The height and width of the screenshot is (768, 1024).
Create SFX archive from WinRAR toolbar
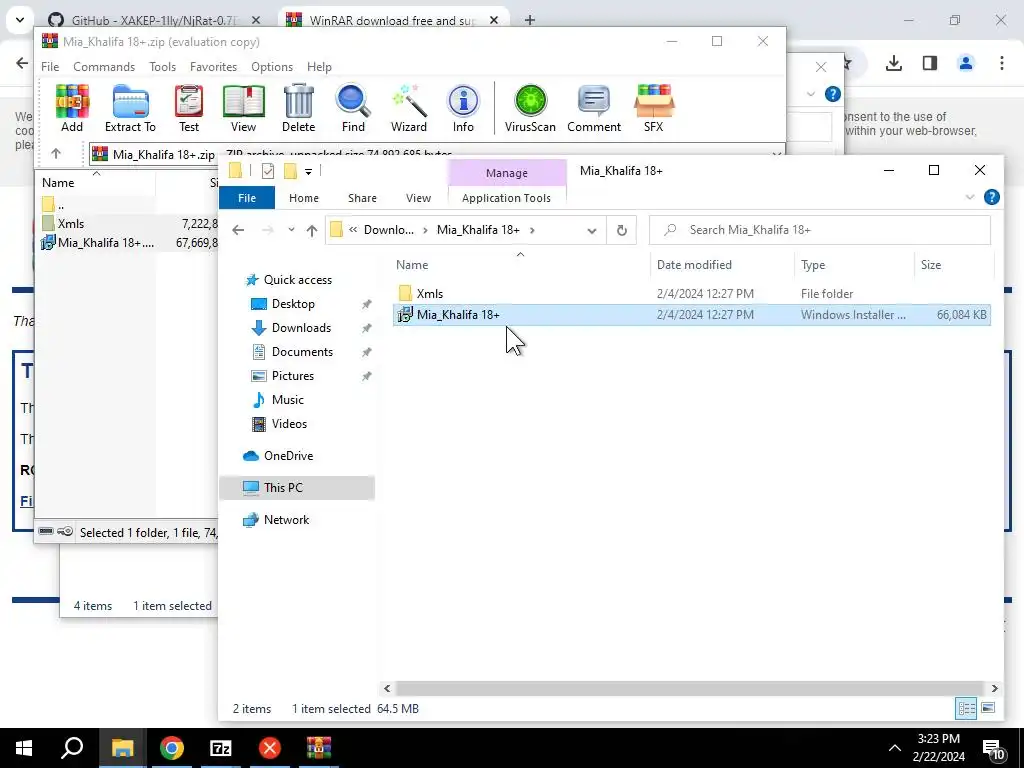tap(654, 108)
